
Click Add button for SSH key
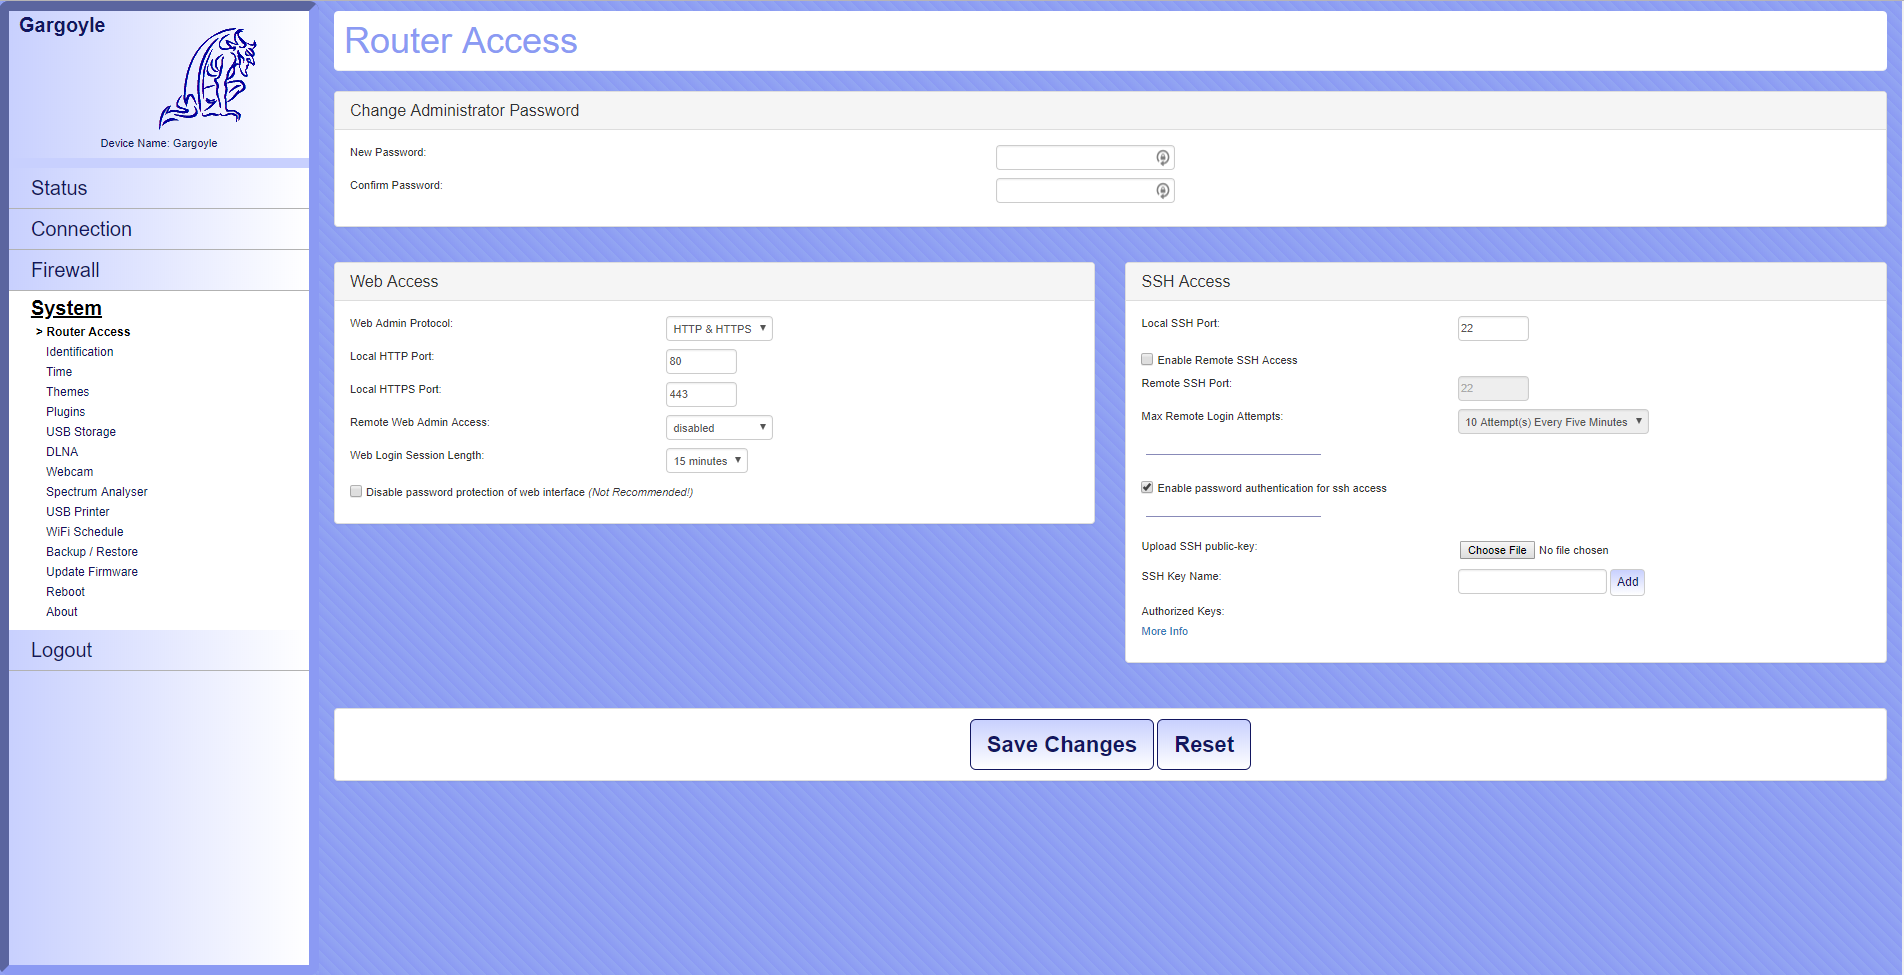(x=1627, y=582)
